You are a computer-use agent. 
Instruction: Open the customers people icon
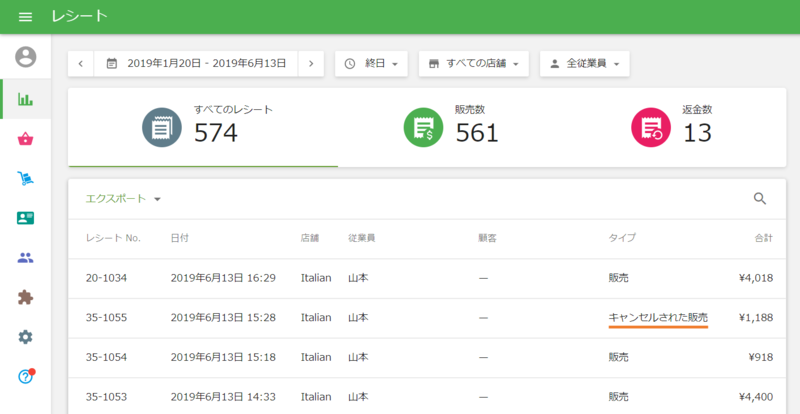25,258
